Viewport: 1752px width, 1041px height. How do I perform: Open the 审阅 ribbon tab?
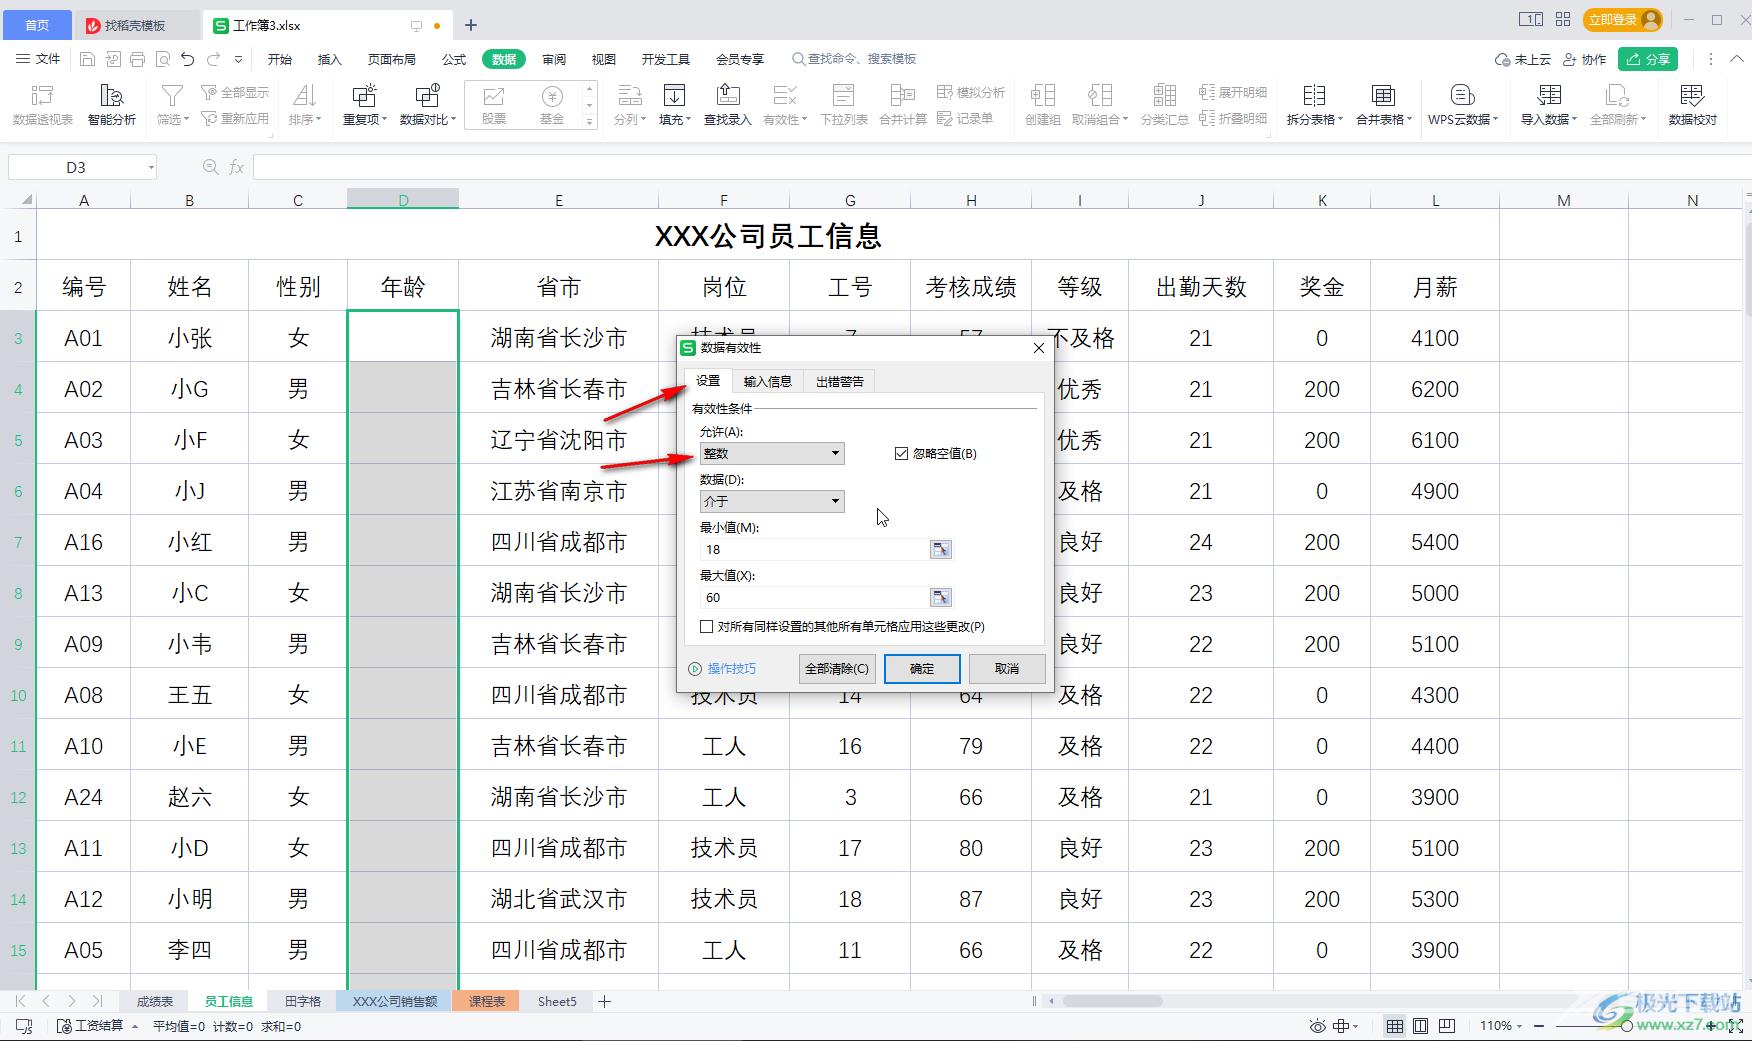pos(554,59)
